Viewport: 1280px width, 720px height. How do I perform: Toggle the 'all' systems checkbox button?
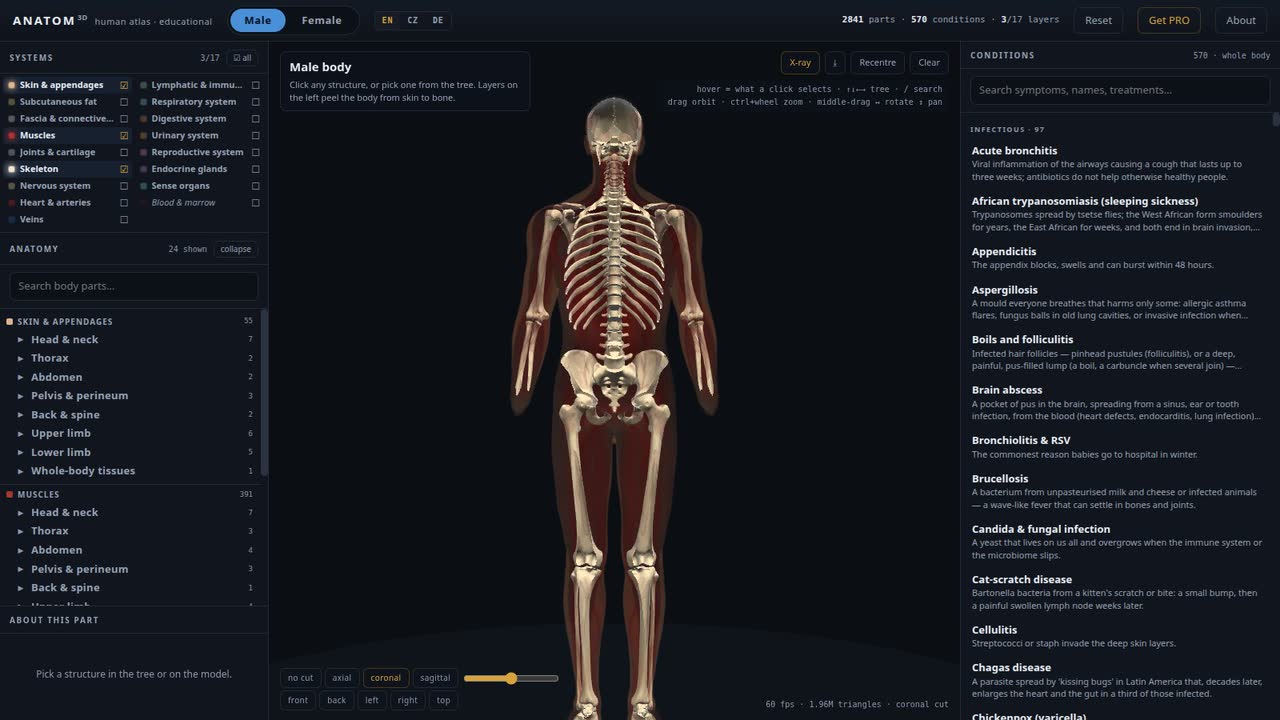pos(241,58)
